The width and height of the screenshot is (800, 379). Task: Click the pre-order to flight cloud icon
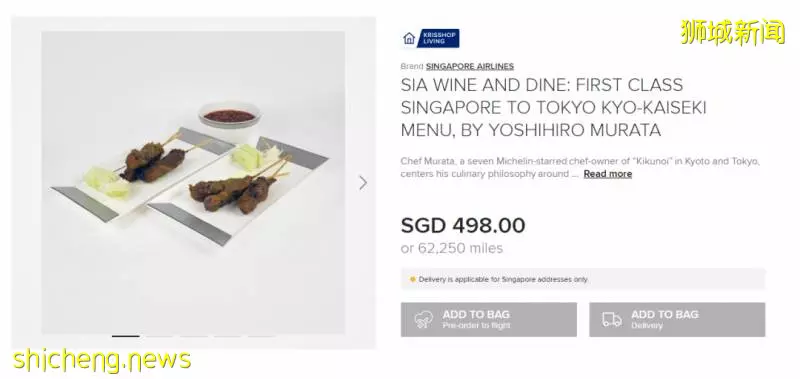point(423,320)
